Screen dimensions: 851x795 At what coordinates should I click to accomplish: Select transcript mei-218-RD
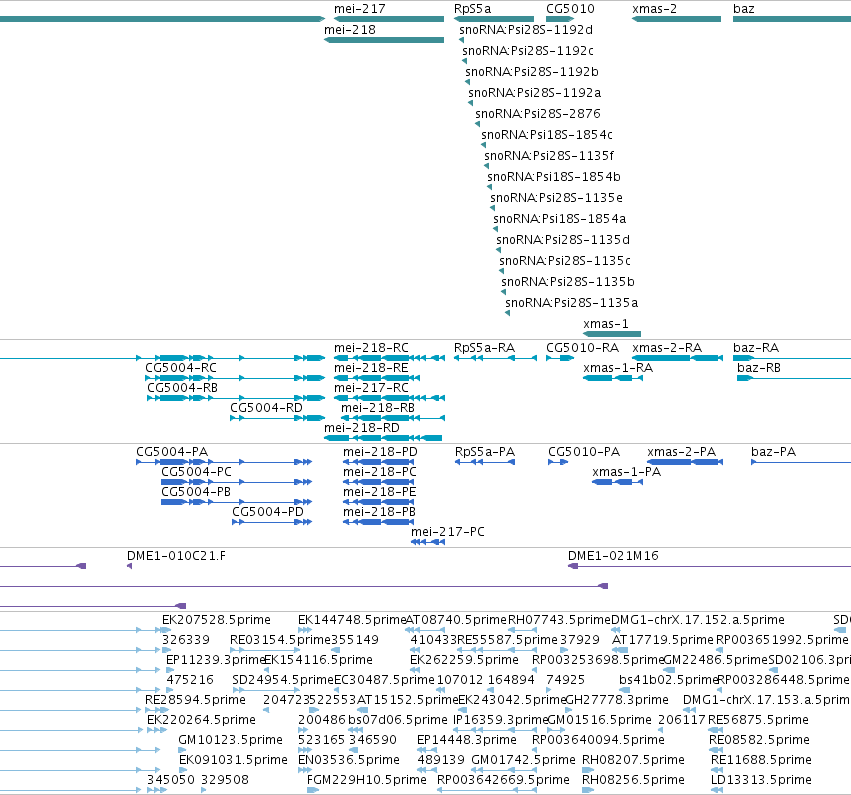pyautogui.click(x=361, y=428)
